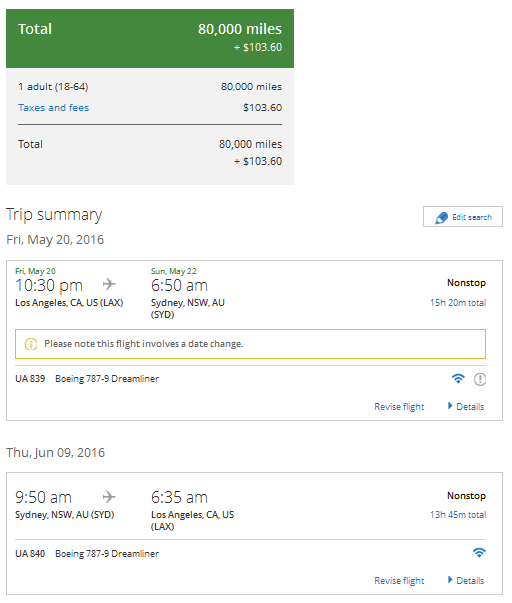Click the Wi-Fi icon for flight UA 839
The height and width of the screenshot is (603, 512).
coord(458,379)
